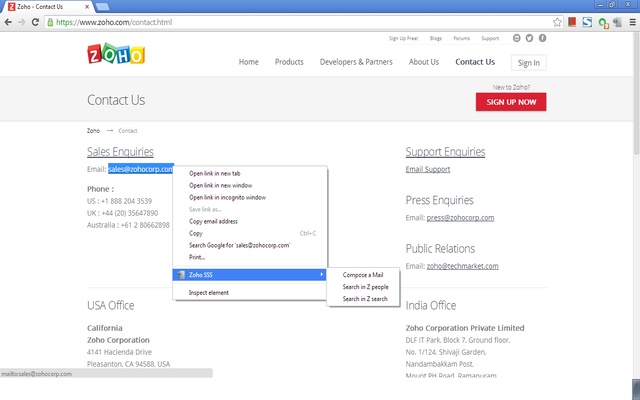Open the Chrome hamburger menu

632,22
